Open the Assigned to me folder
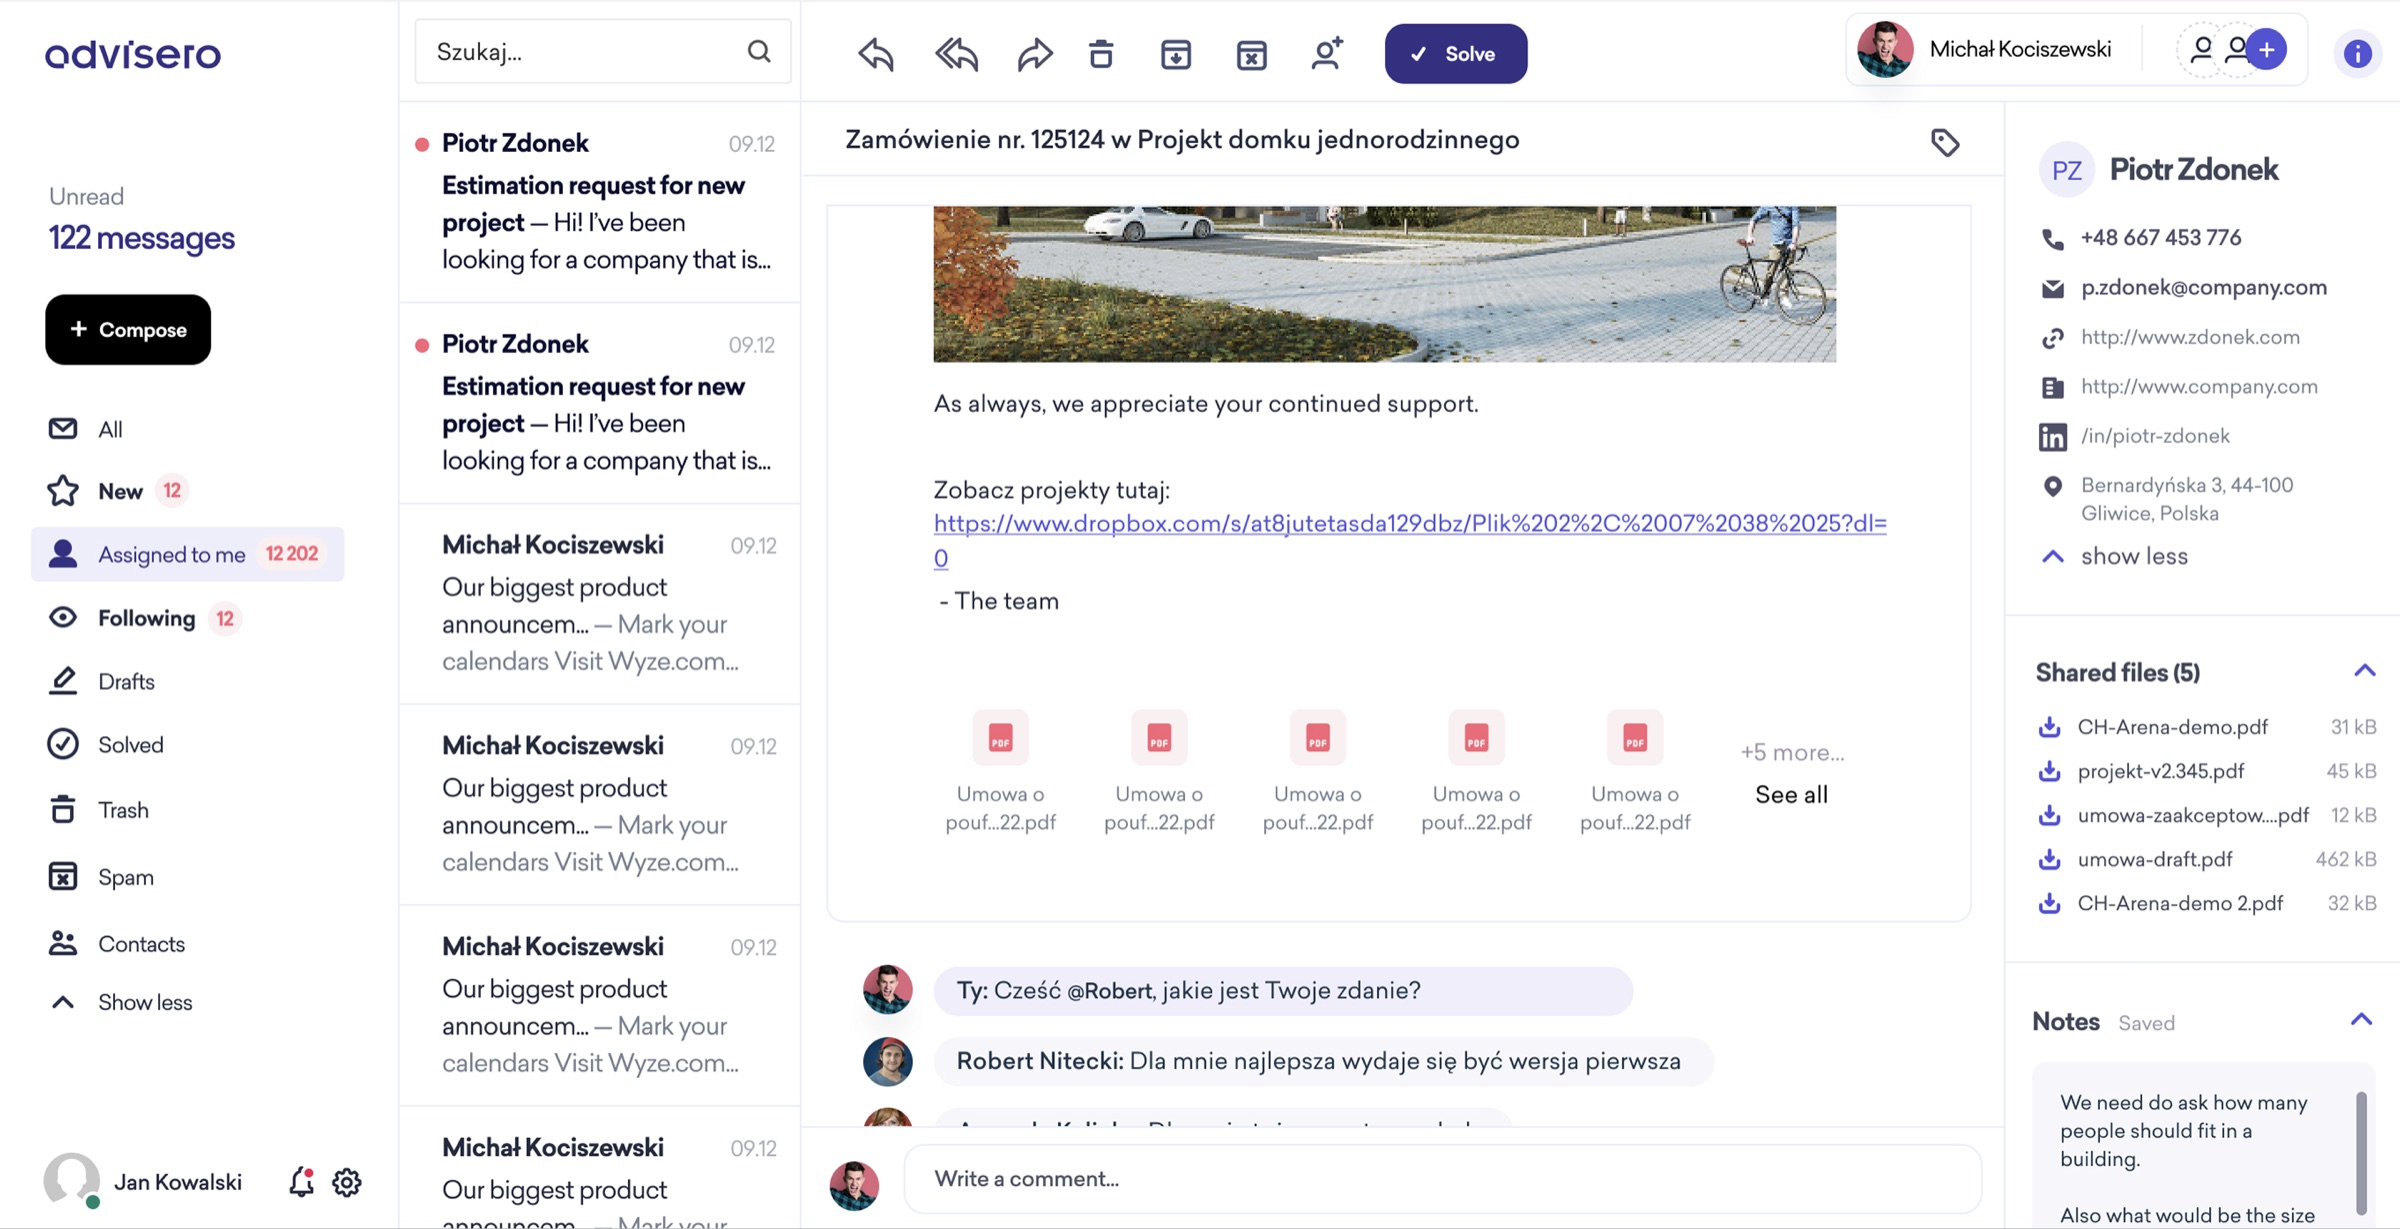The height and width of the screenshot is (1229, 2400). coord(170,554)
